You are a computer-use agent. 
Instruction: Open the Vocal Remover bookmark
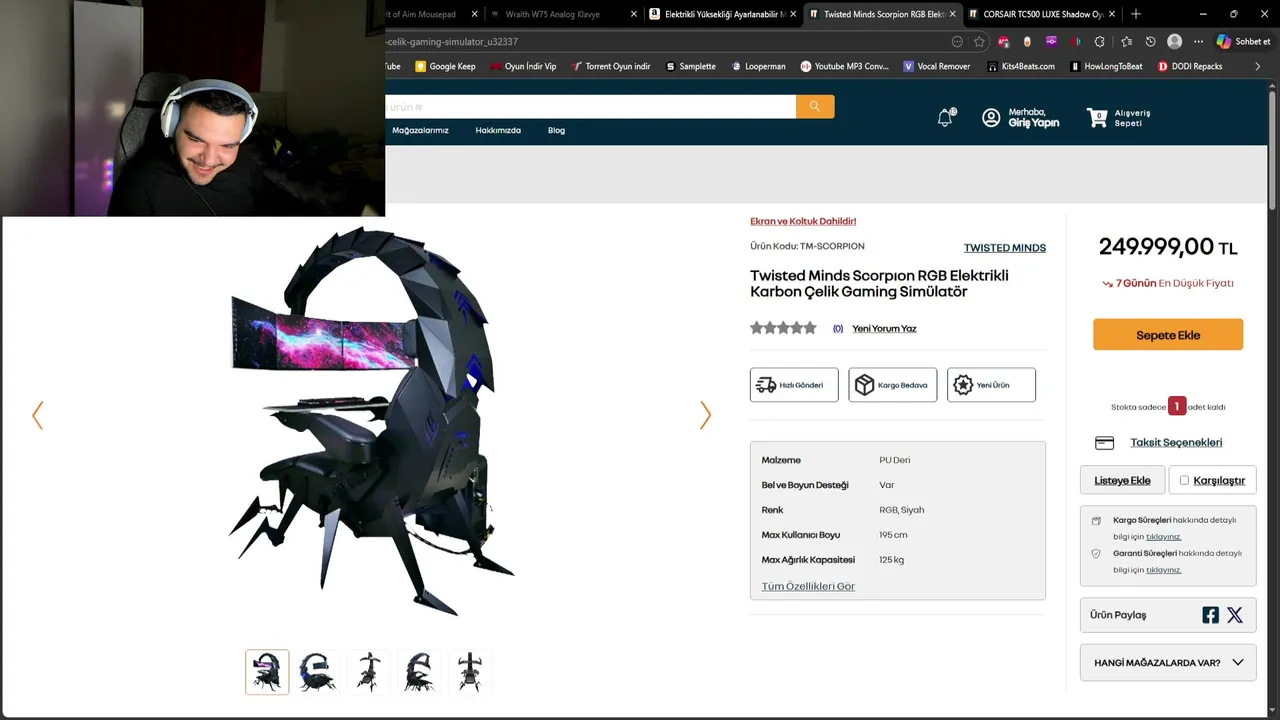(936, 66)
